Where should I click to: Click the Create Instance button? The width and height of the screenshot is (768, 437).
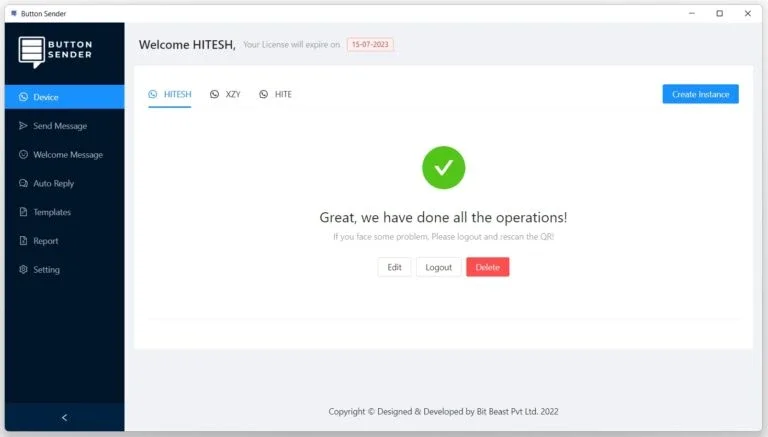click(x=700, y=94)
